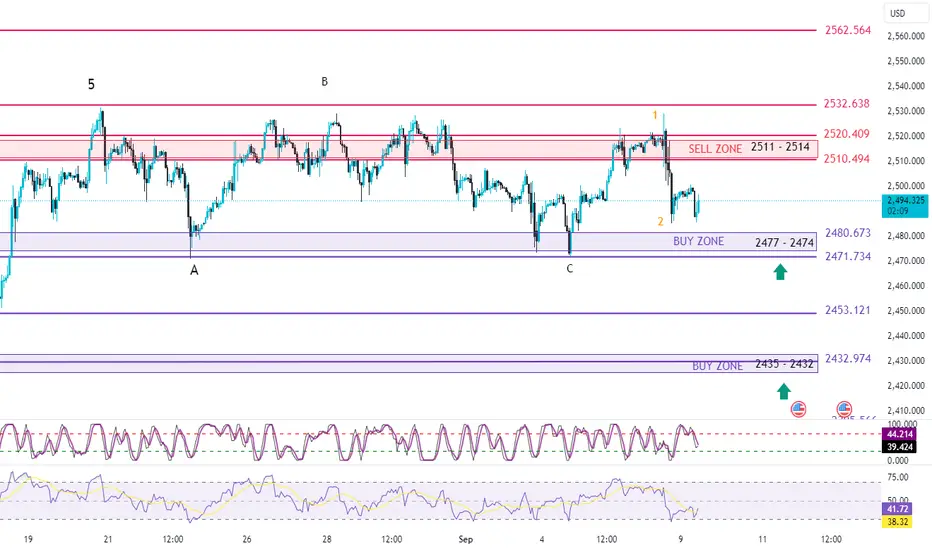Screen dimensions: 932x550
Task: Click the 2,420.000 tick on the price axis
Action: (x=906, y=385)
